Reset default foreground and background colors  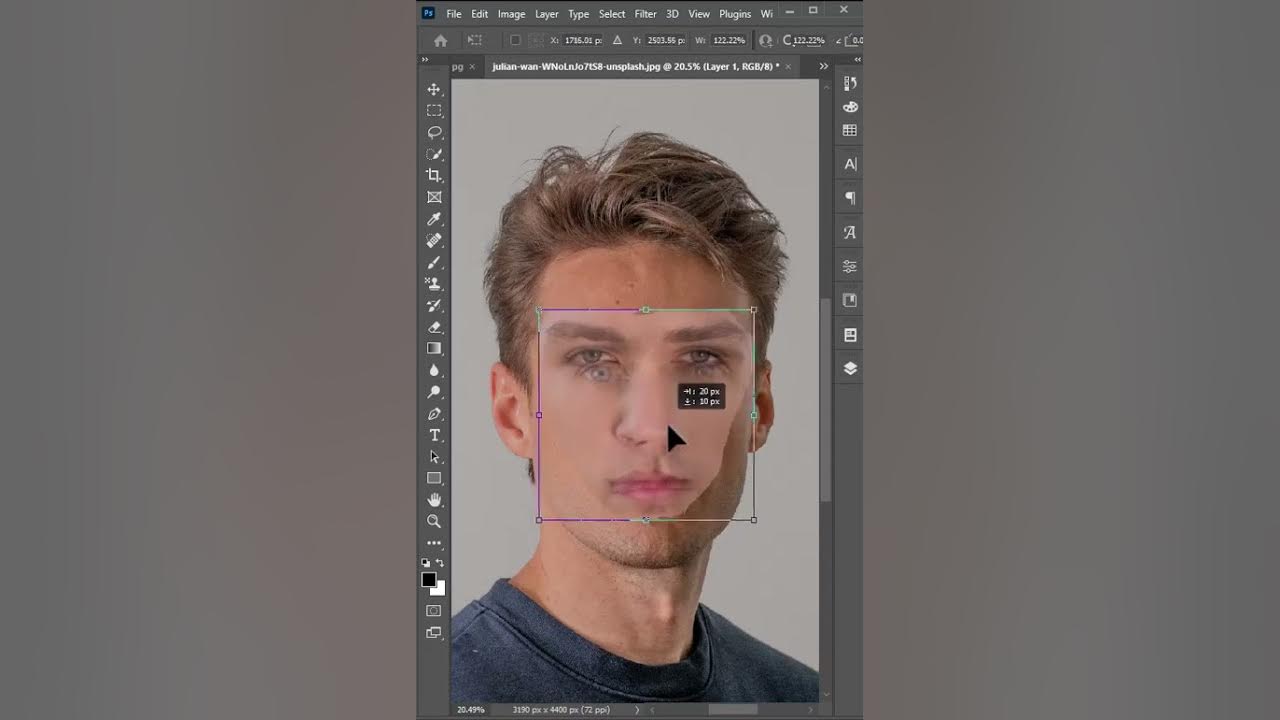tap(425, 563)
